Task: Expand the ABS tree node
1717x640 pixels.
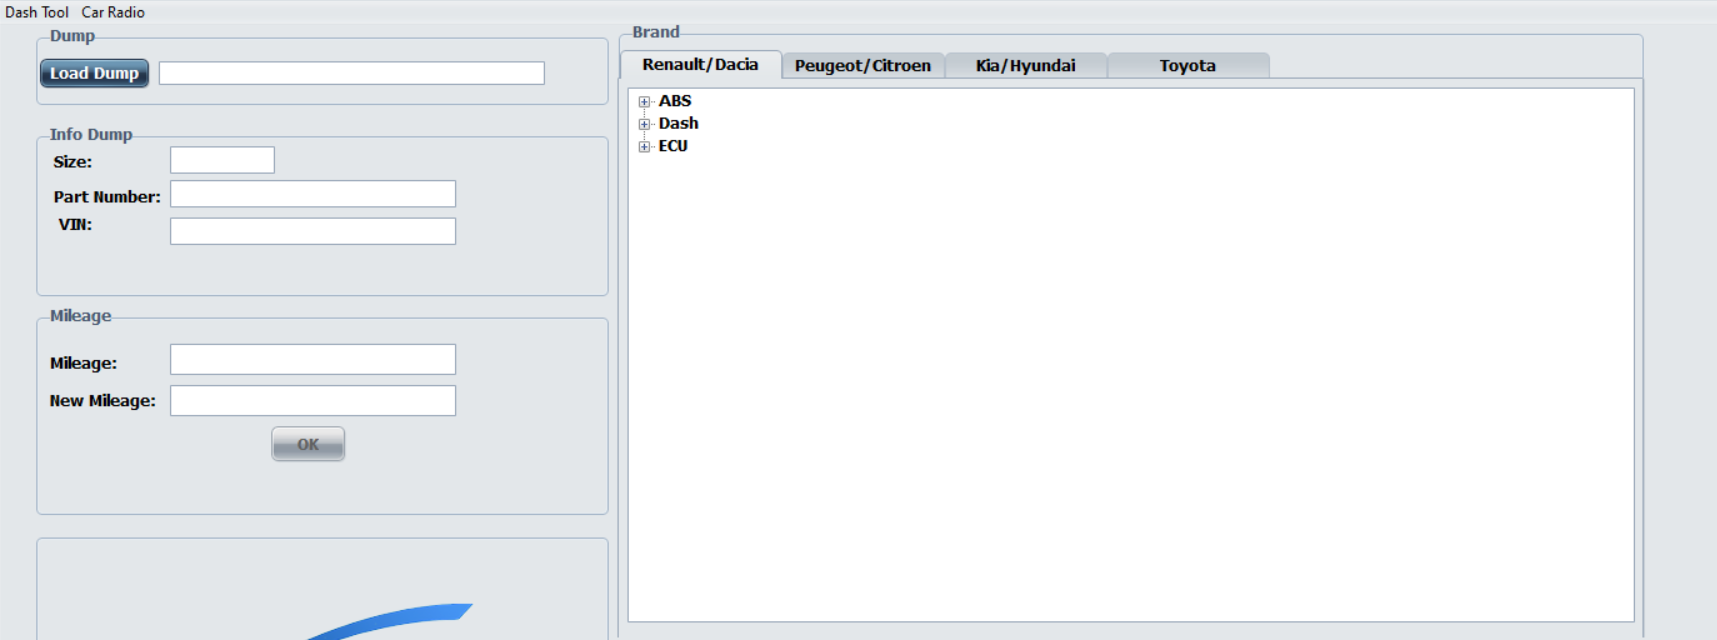Action: (644, 102)
